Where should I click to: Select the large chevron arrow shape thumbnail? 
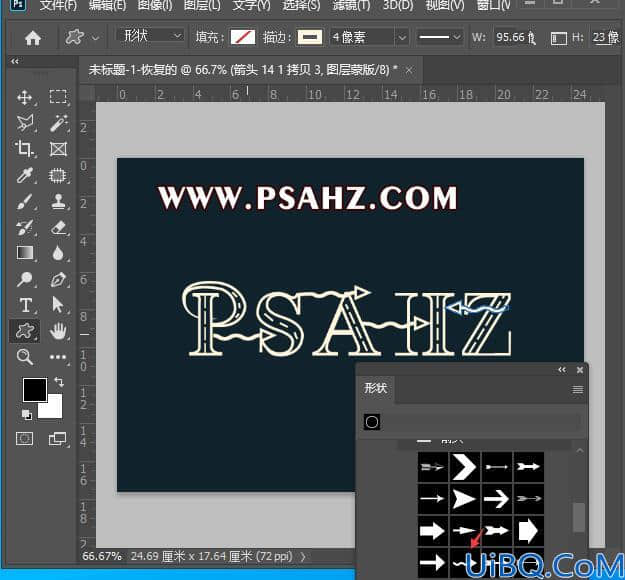pyautogui.click(x=464, y=467)
